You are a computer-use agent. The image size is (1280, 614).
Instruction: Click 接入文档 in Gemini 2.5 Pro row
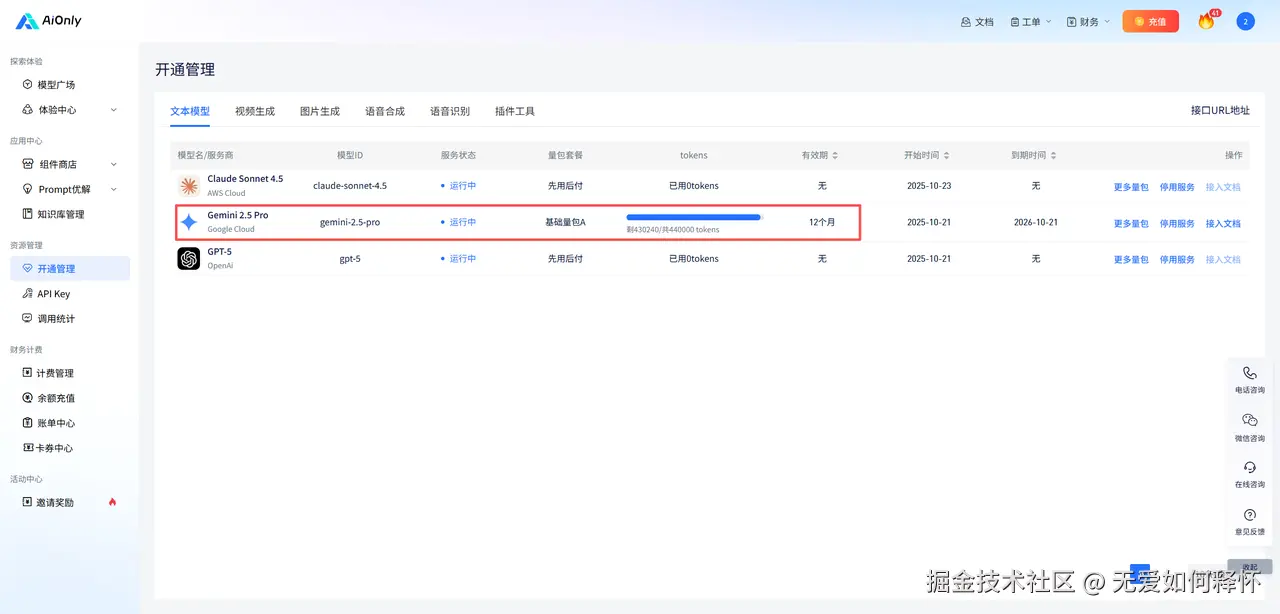point(1223,223)
